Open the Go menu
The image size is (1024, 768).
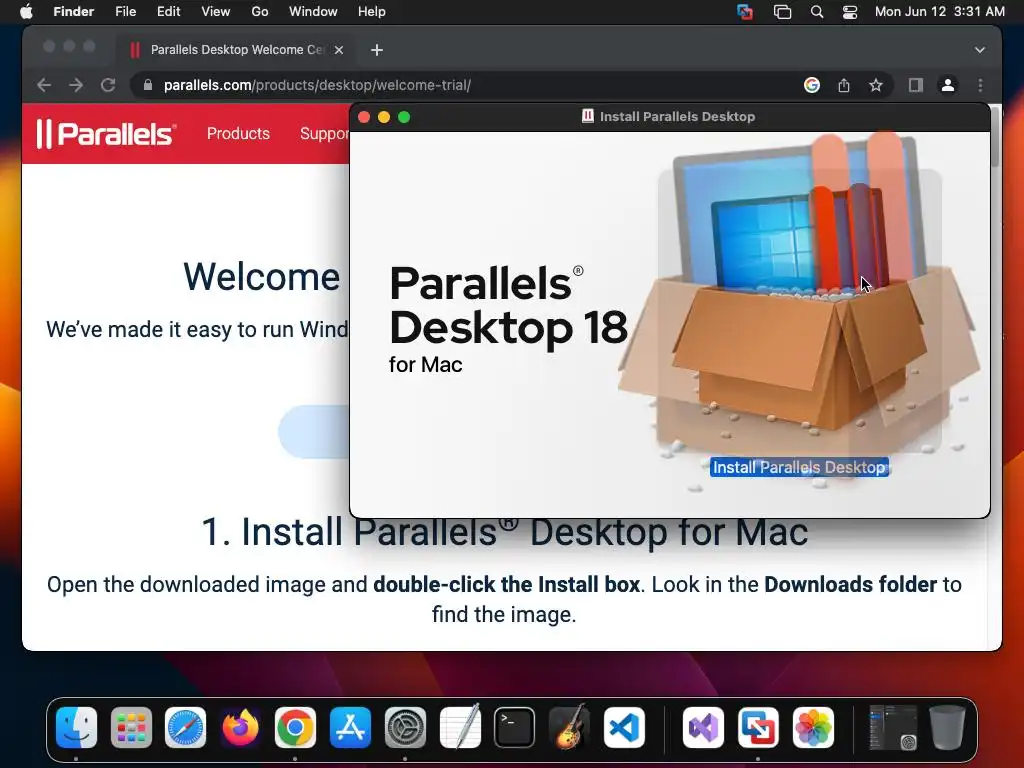[259, 12]
